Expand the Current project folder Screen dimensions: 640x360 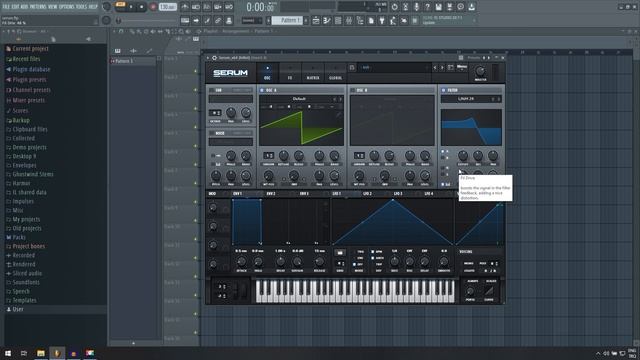30,49
